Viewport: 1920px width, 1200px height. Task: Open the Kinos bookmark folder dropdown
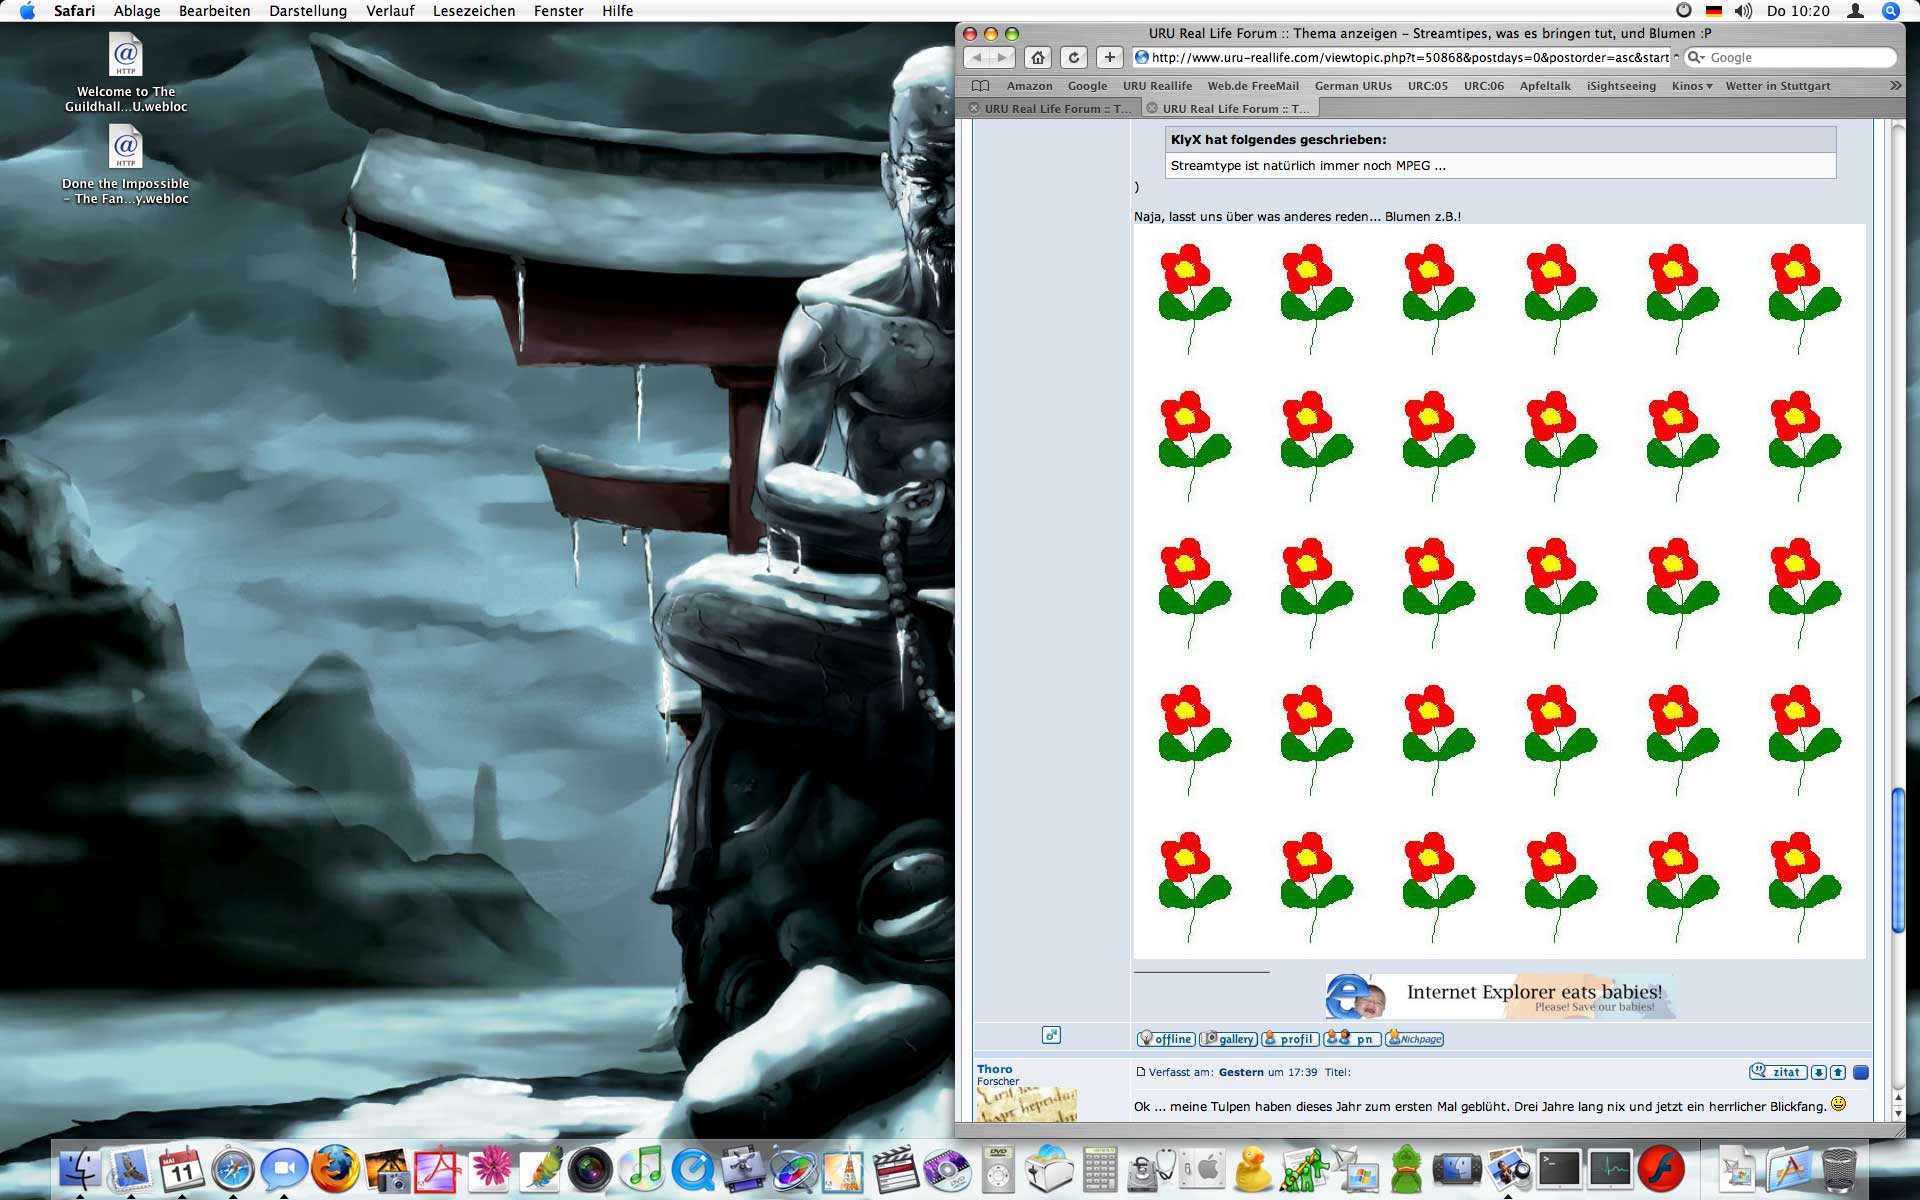click(1692, 86)
